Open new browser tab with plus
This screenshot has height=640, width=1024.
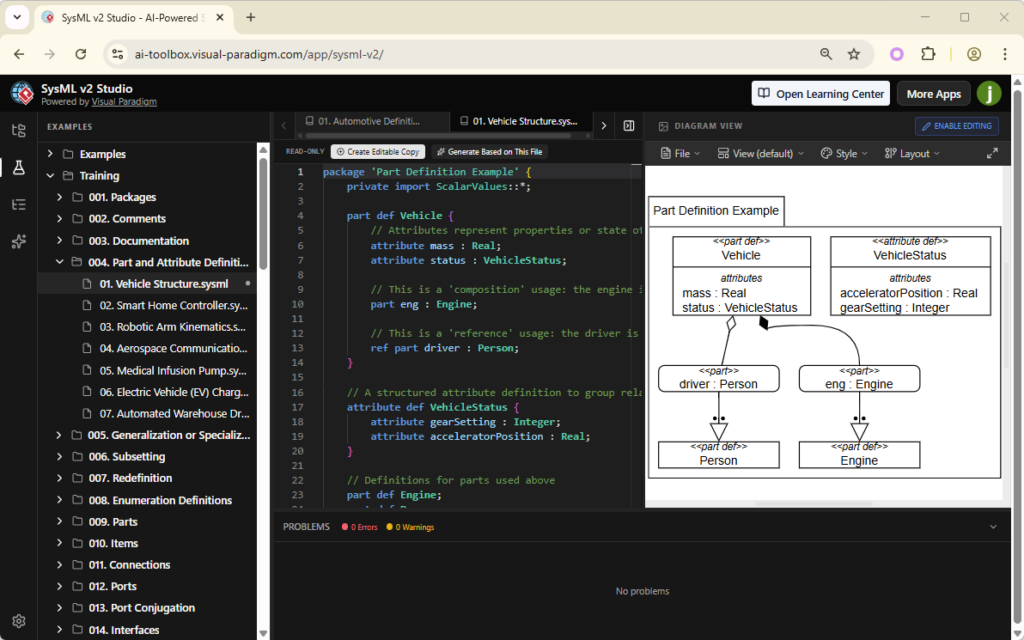coord(251,18)
